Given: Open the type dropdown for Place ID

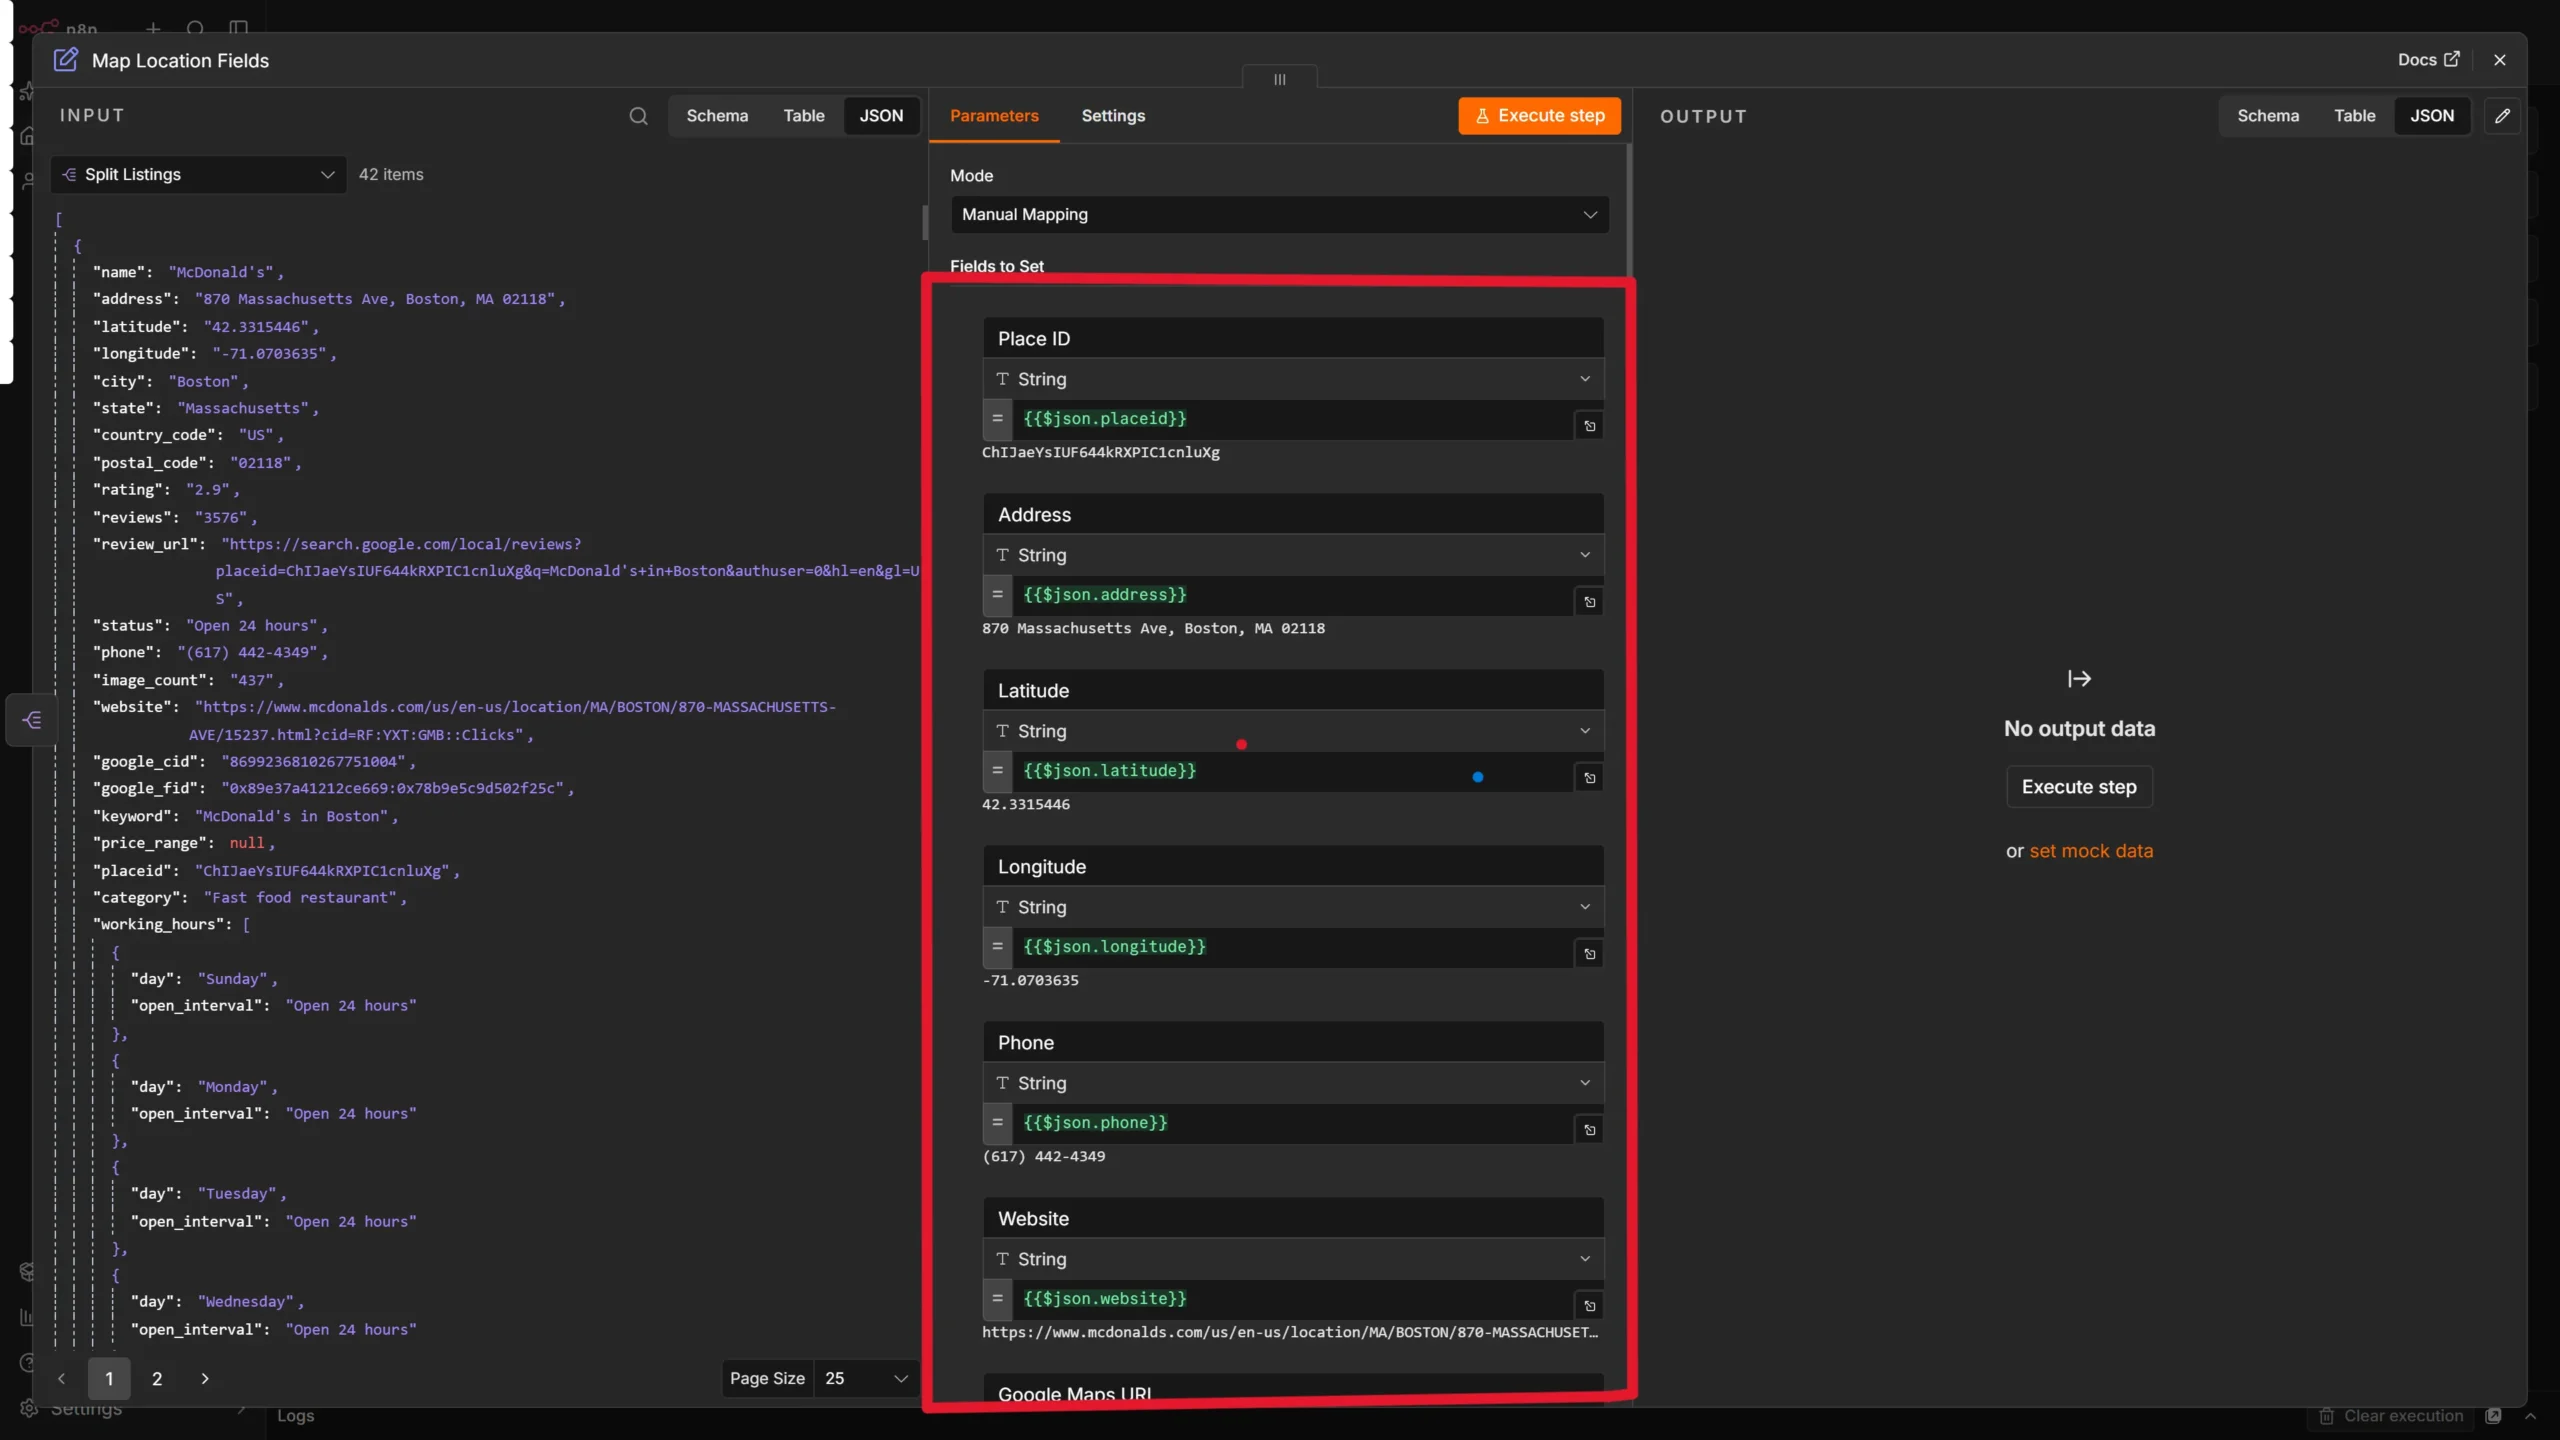Looking at the screenshot, I should [1293, 379].
